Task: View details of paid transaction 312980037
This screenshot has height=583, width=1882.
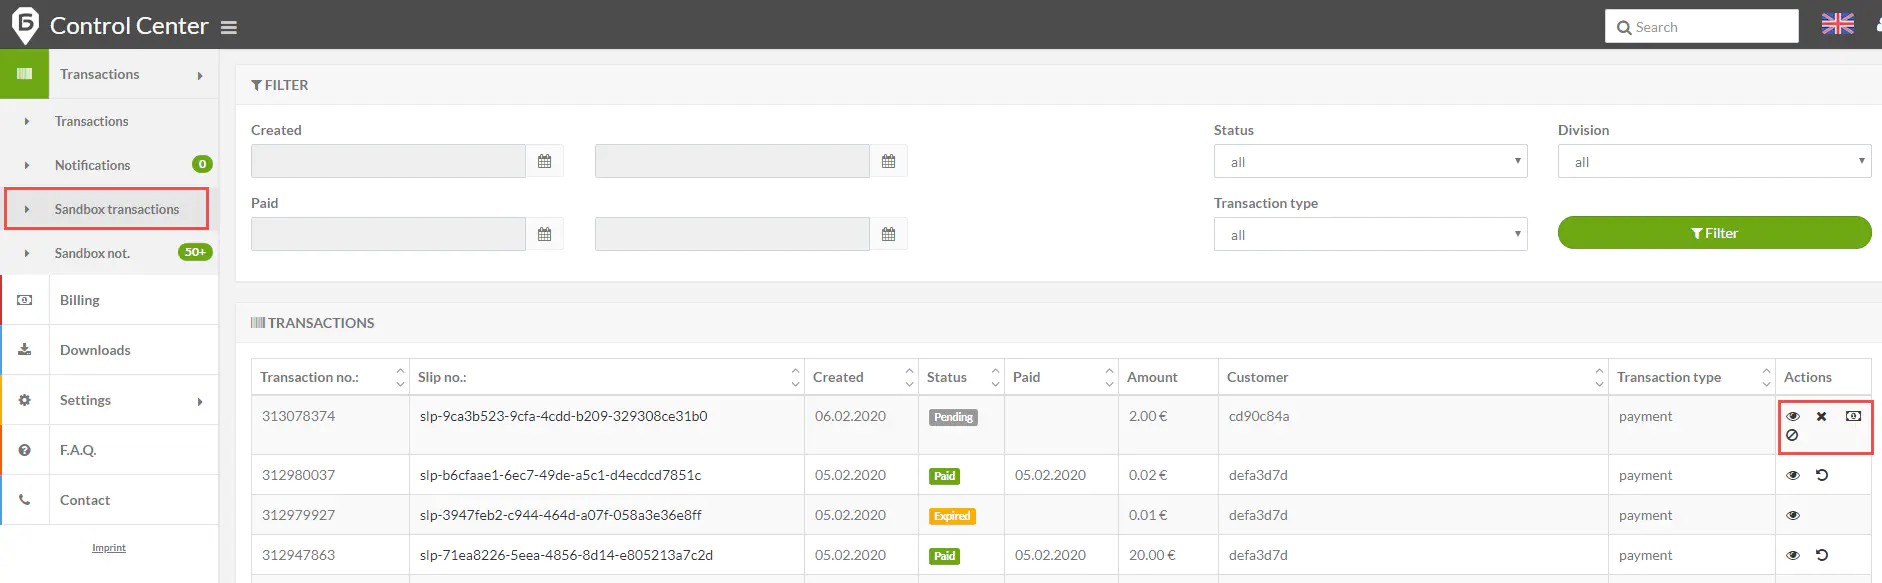Action: pos(1793,476)
